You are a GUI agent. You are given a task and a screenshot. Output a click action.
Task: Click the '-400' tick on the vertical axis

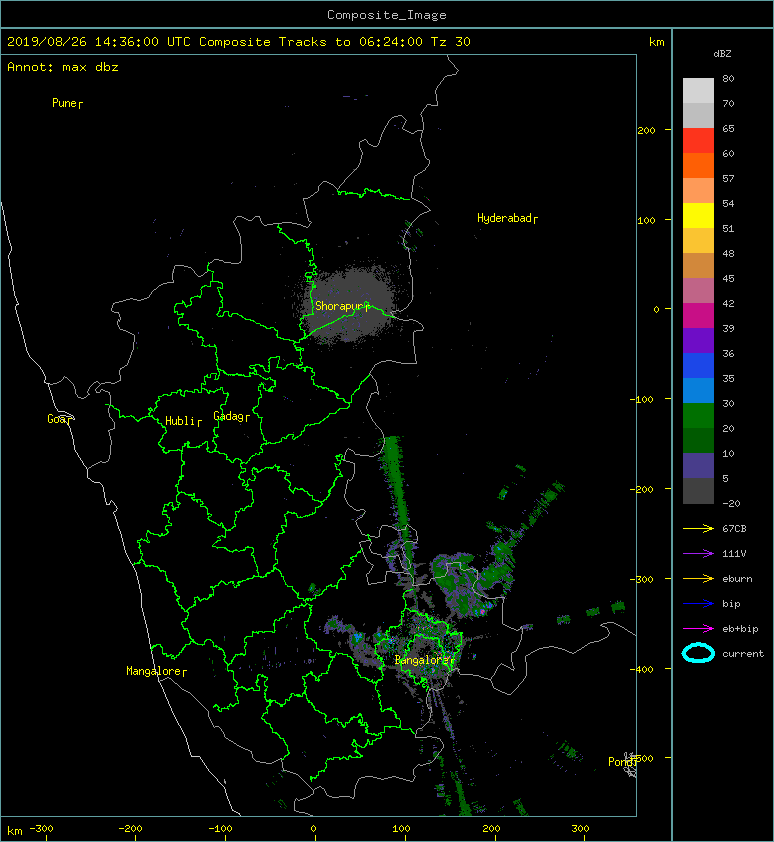[642, 669]
